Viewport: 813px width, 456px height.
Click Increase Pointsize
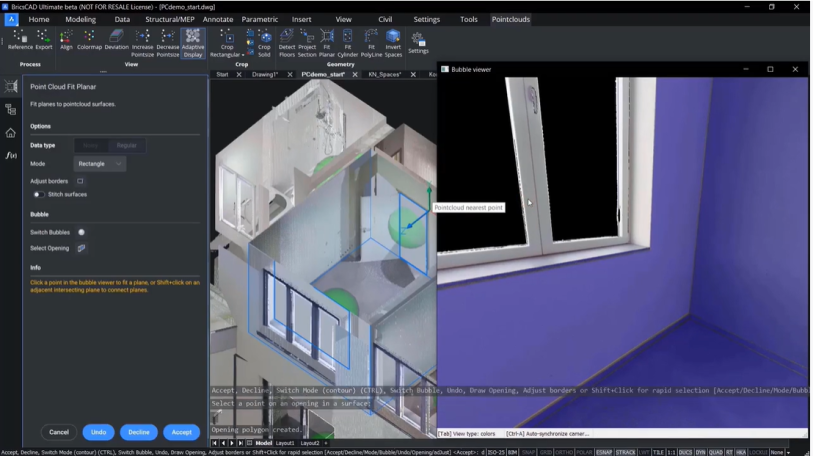click(142, 44)
